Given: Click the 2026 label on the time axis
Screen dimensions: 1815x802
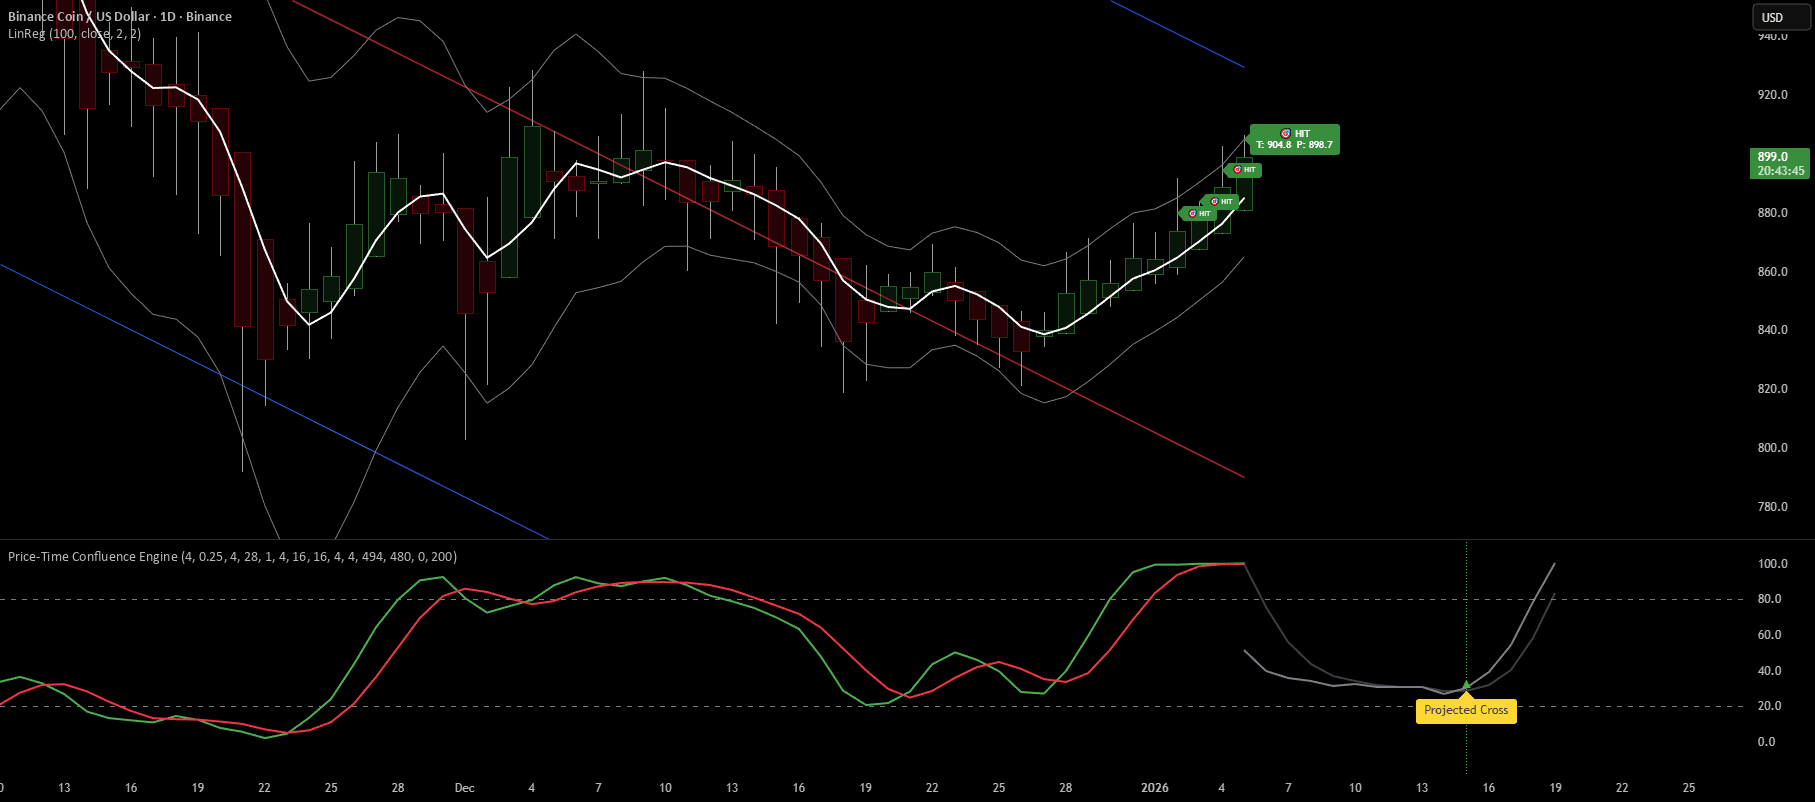Looking at the screenshot, I should click(x=1155, y=788).
